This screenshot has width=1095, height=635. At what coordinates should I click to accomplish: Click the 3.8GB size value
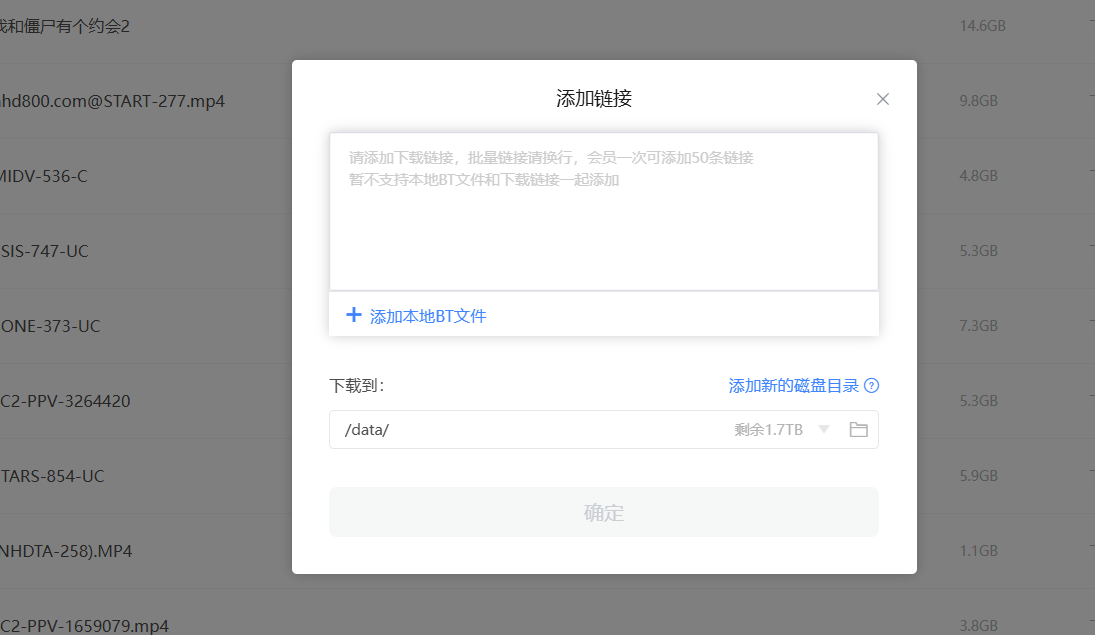tap(978, 625)
